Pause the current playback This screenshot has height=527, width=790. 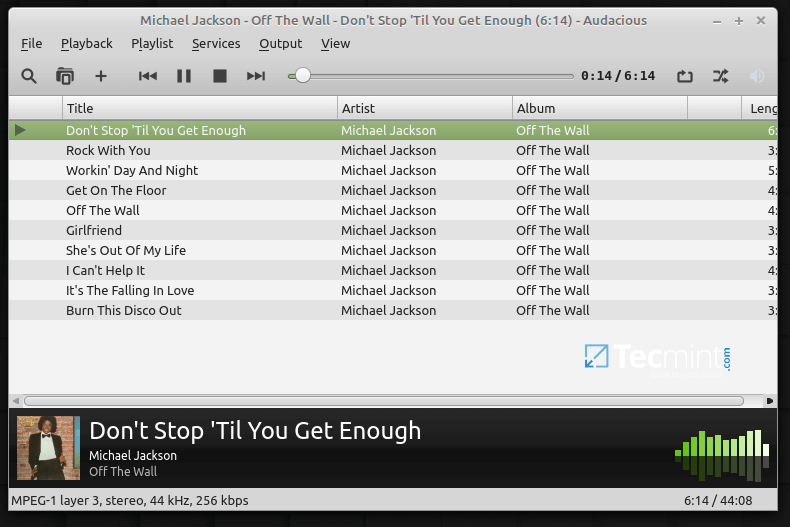click(184, 76)
